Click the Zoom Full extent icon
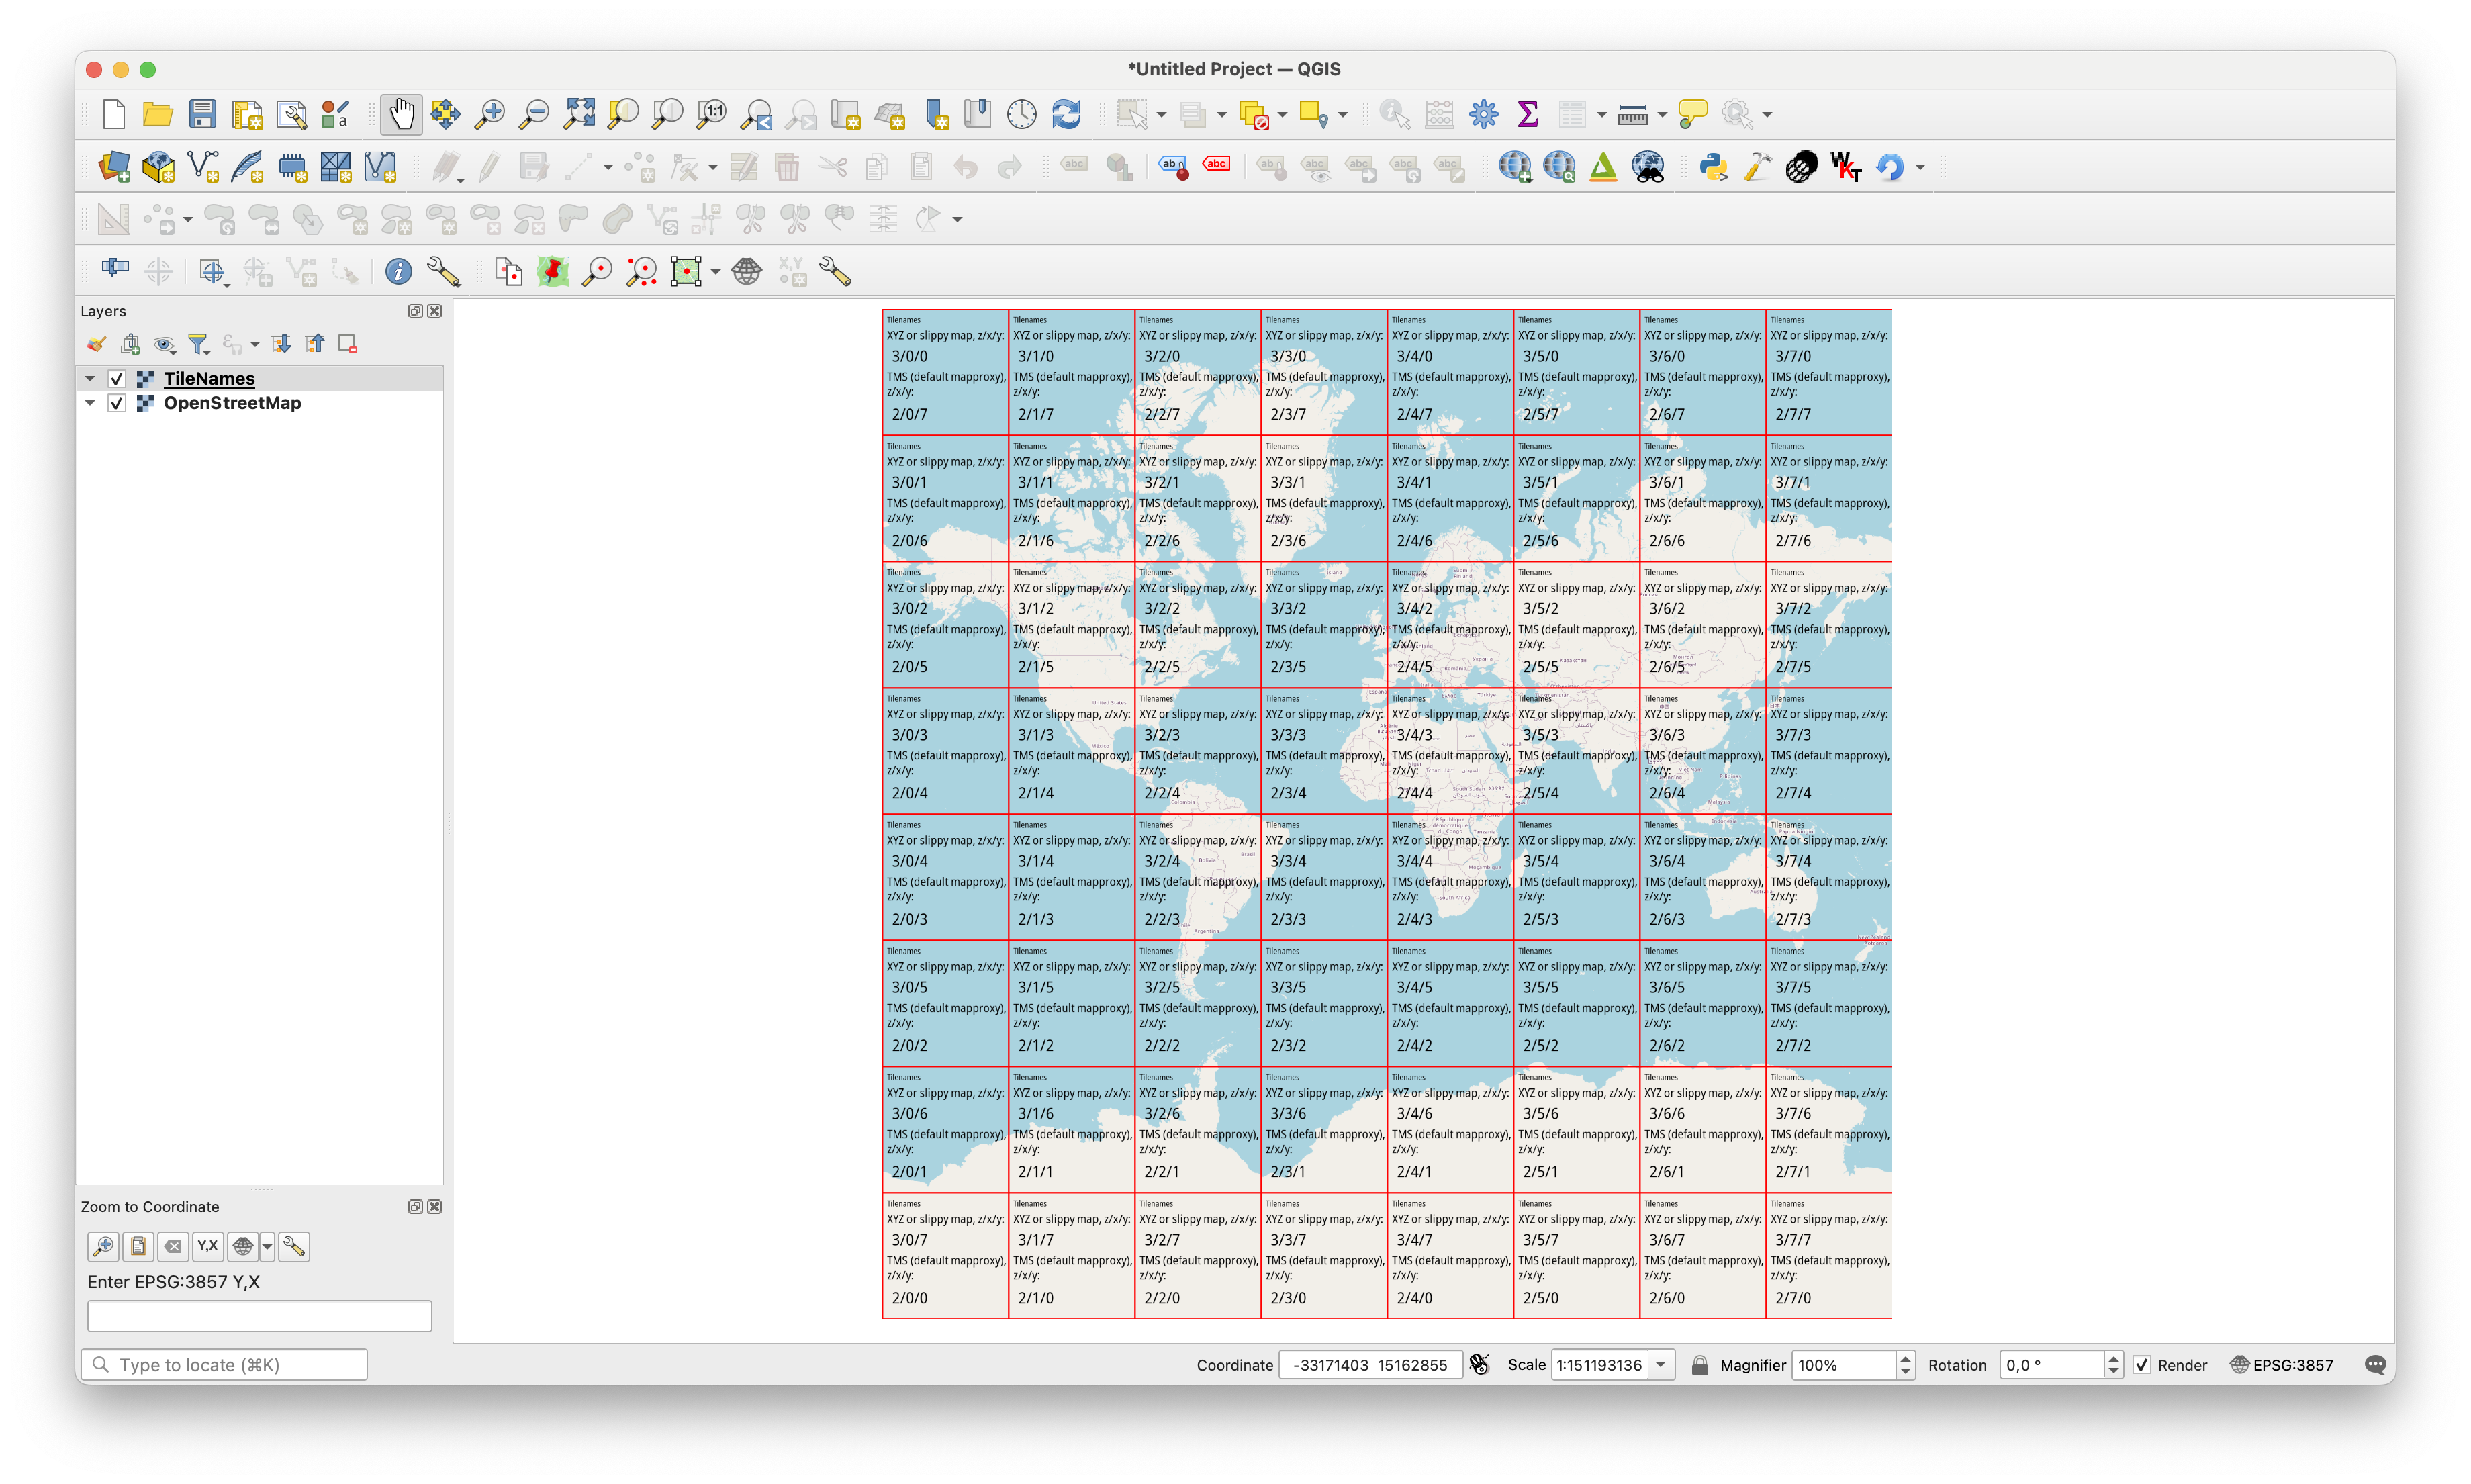 (578, 114)
